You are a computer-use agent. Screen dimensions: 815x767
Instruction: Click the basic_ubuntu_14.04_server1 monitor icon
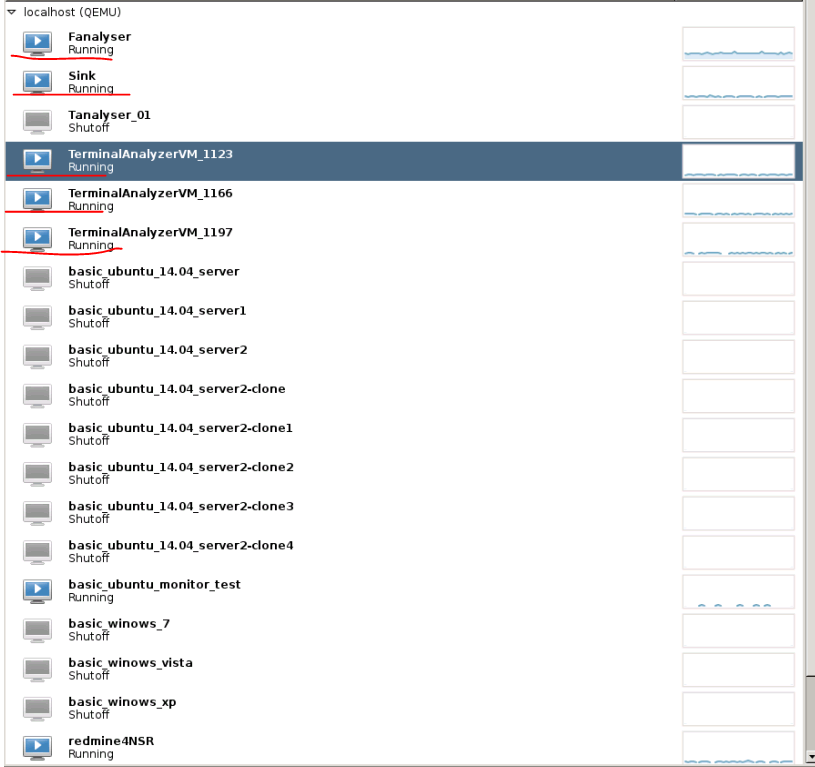(37, 317)
